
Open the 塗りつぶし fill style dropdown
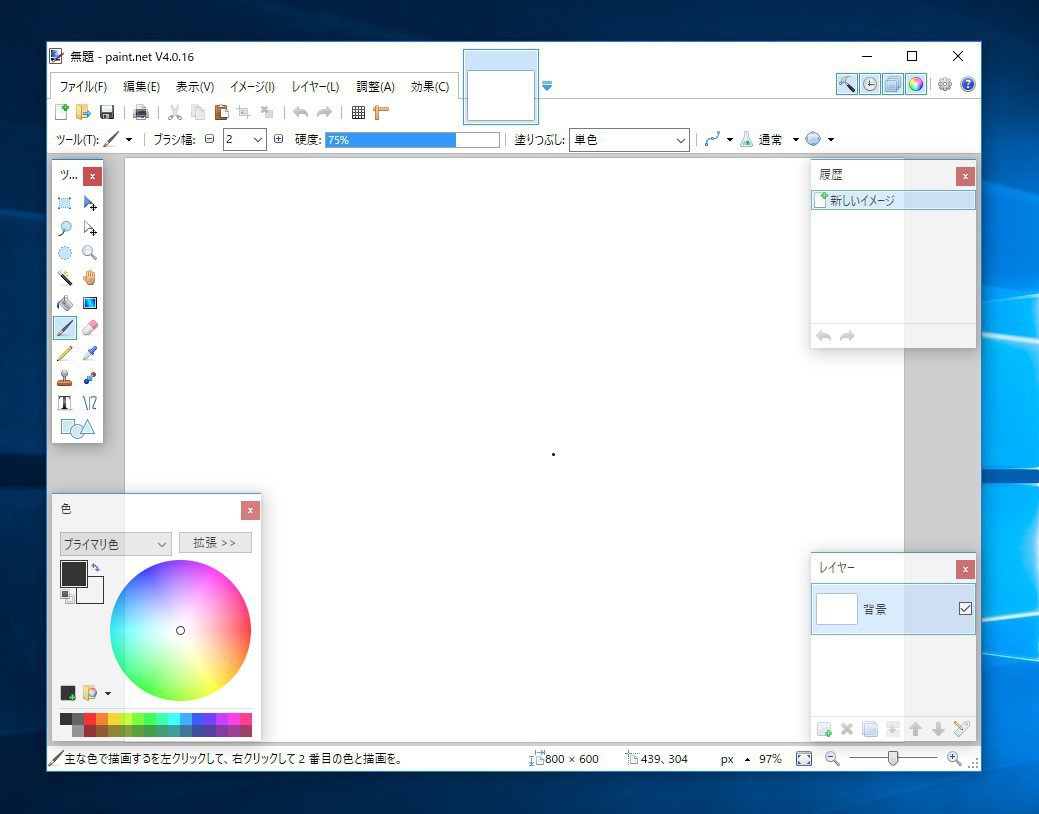pyautogui.click(x=680, y=140)
